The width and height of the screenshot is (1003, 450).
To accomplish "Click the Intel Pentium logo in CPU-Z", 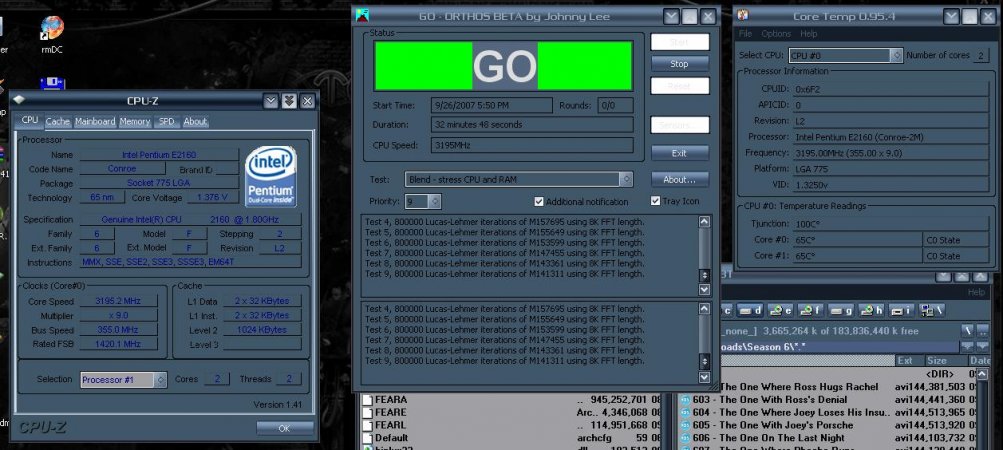I will (271, 176).
